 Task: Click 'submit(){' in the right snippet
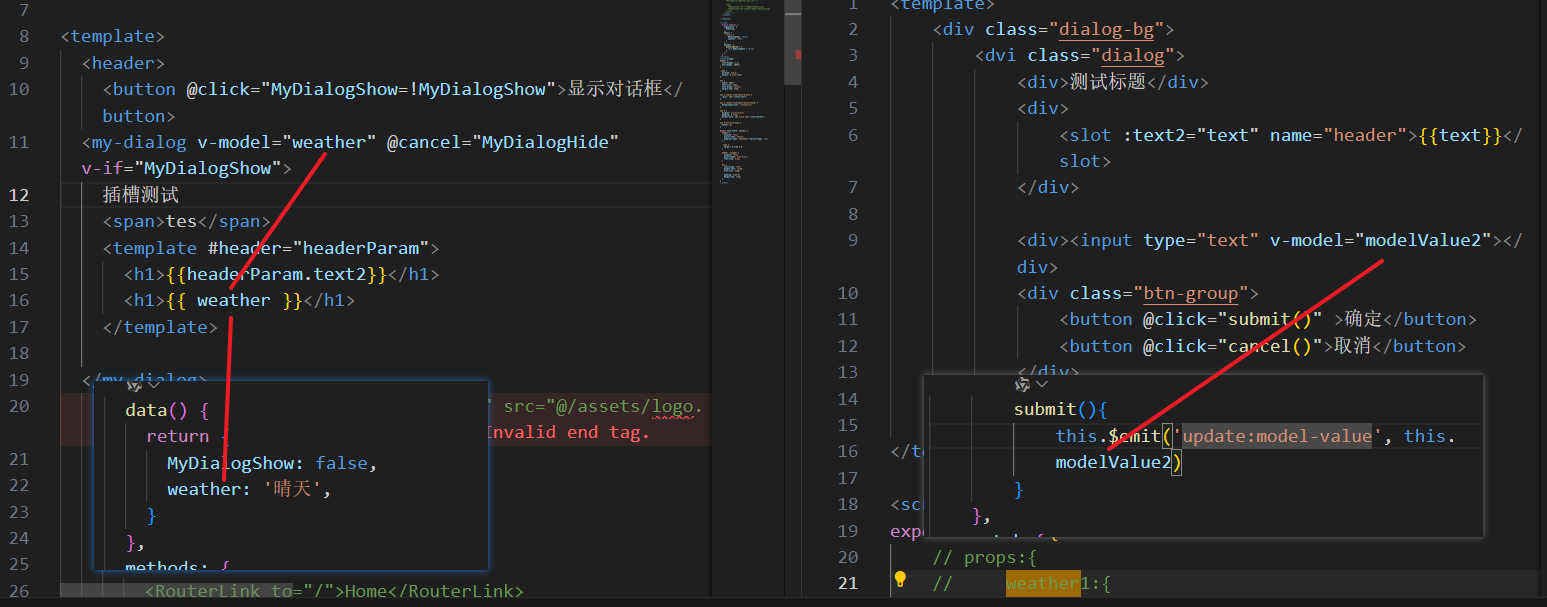coord(1061,409)
